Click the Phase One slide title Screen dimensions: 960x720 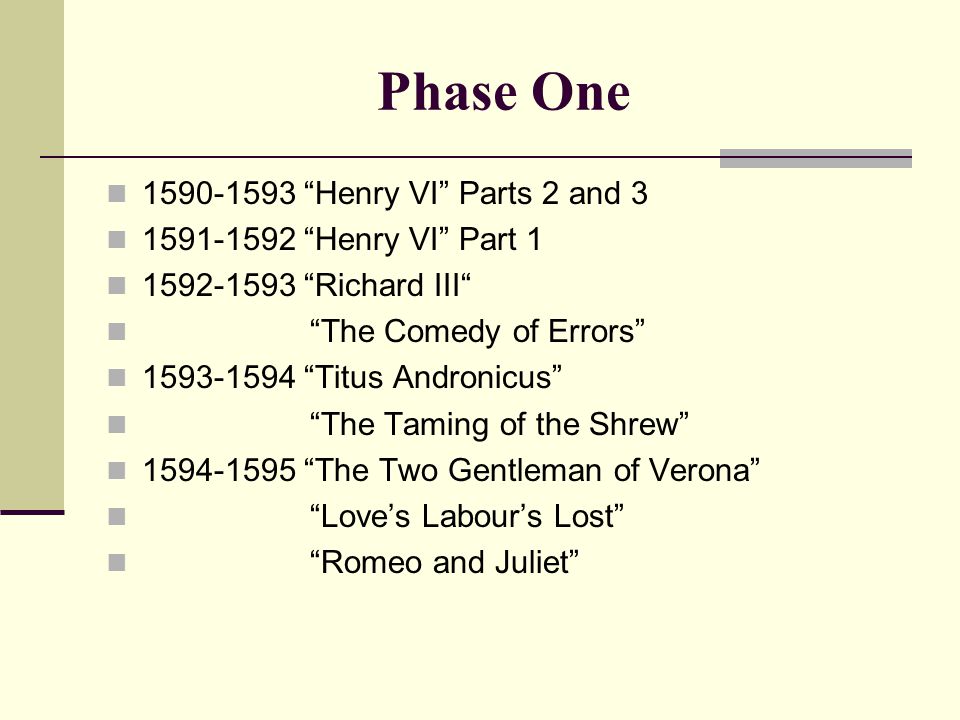click(x=504, y=92)
